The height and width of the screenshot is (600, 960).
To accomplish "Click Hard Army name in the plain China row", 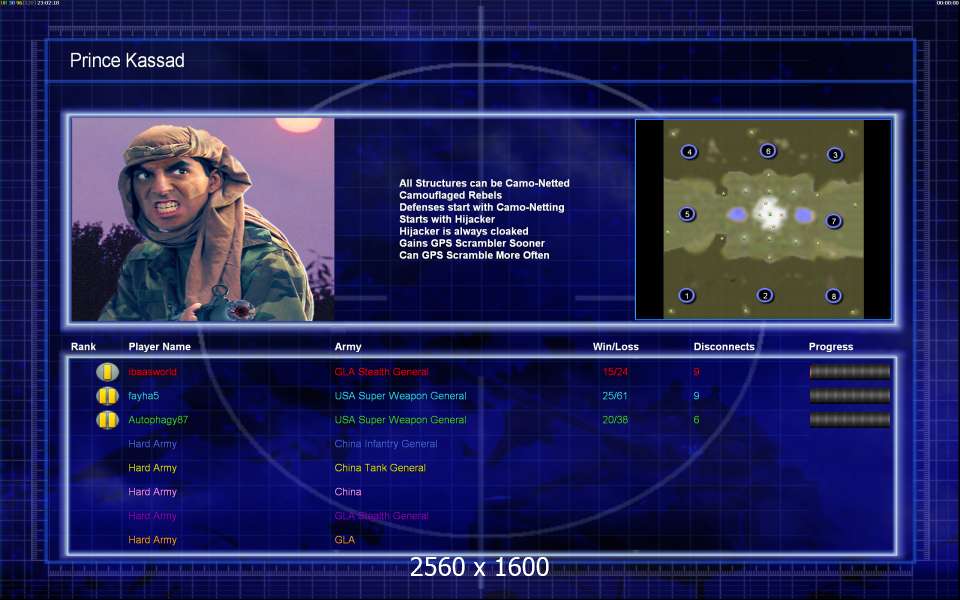I will pyautogui.click(x=152, y=492).
